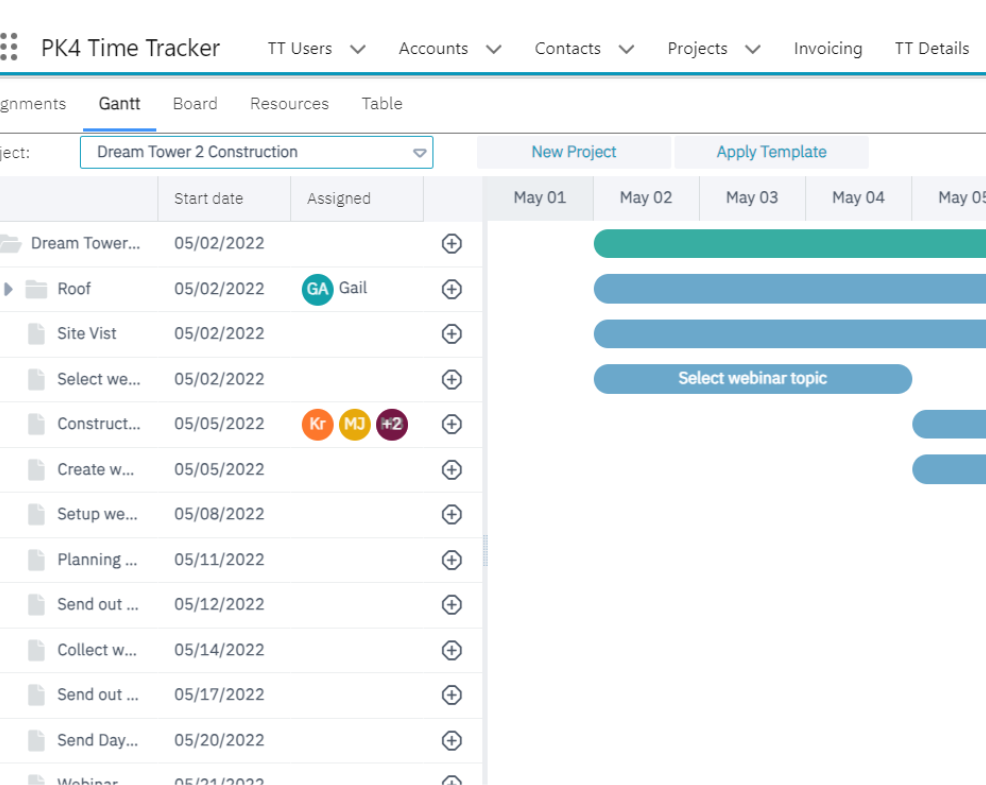Click the MJ avatar badge
This screenshot has width=986, height=785.
pyautogui.click(x=354, y=424)
